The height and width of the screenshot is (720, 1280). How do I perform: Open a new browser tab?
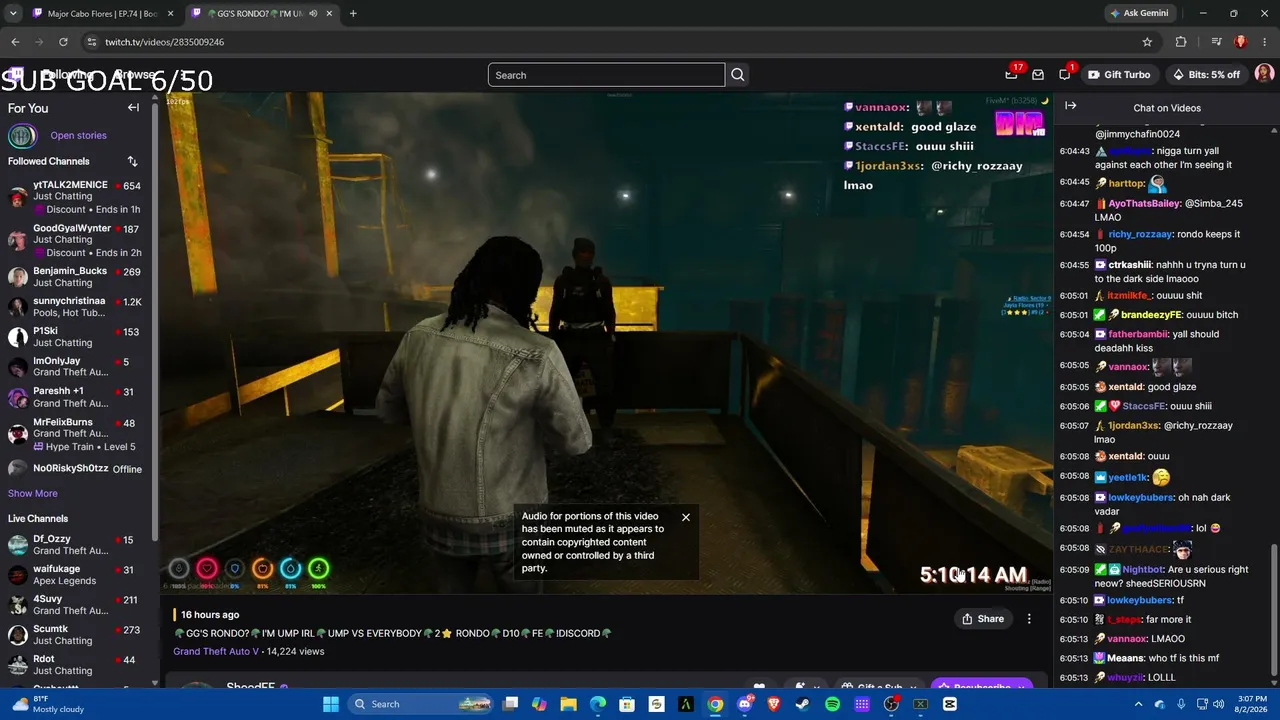pos(353,13)
